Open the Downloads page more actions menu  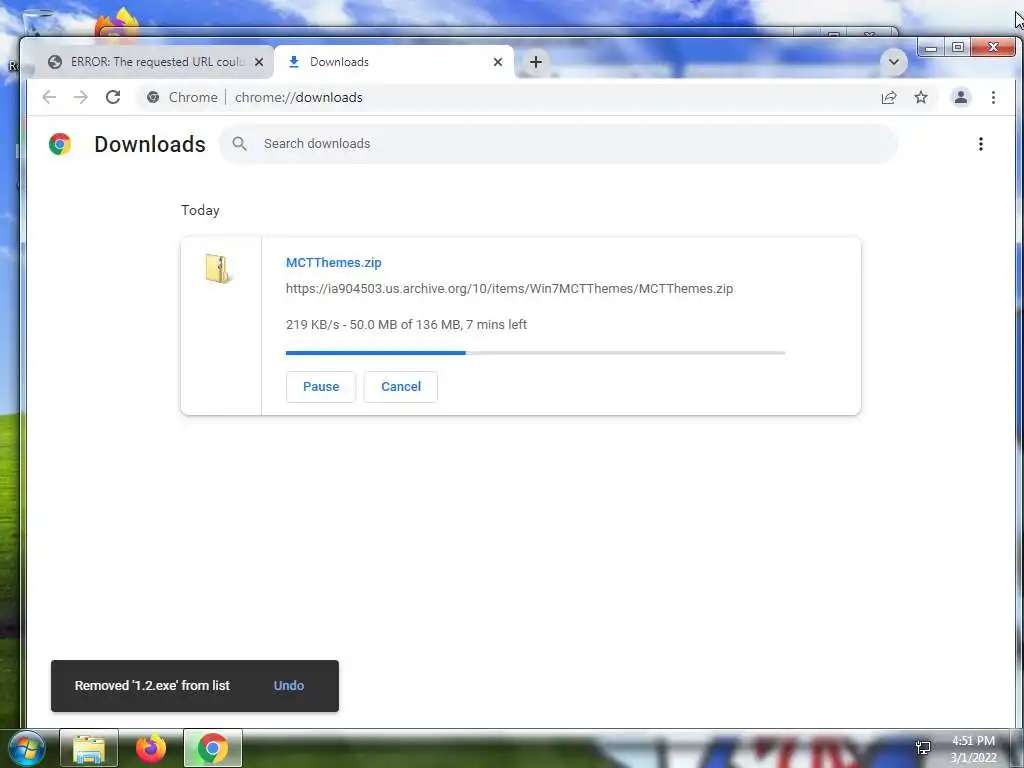[980, 144]
